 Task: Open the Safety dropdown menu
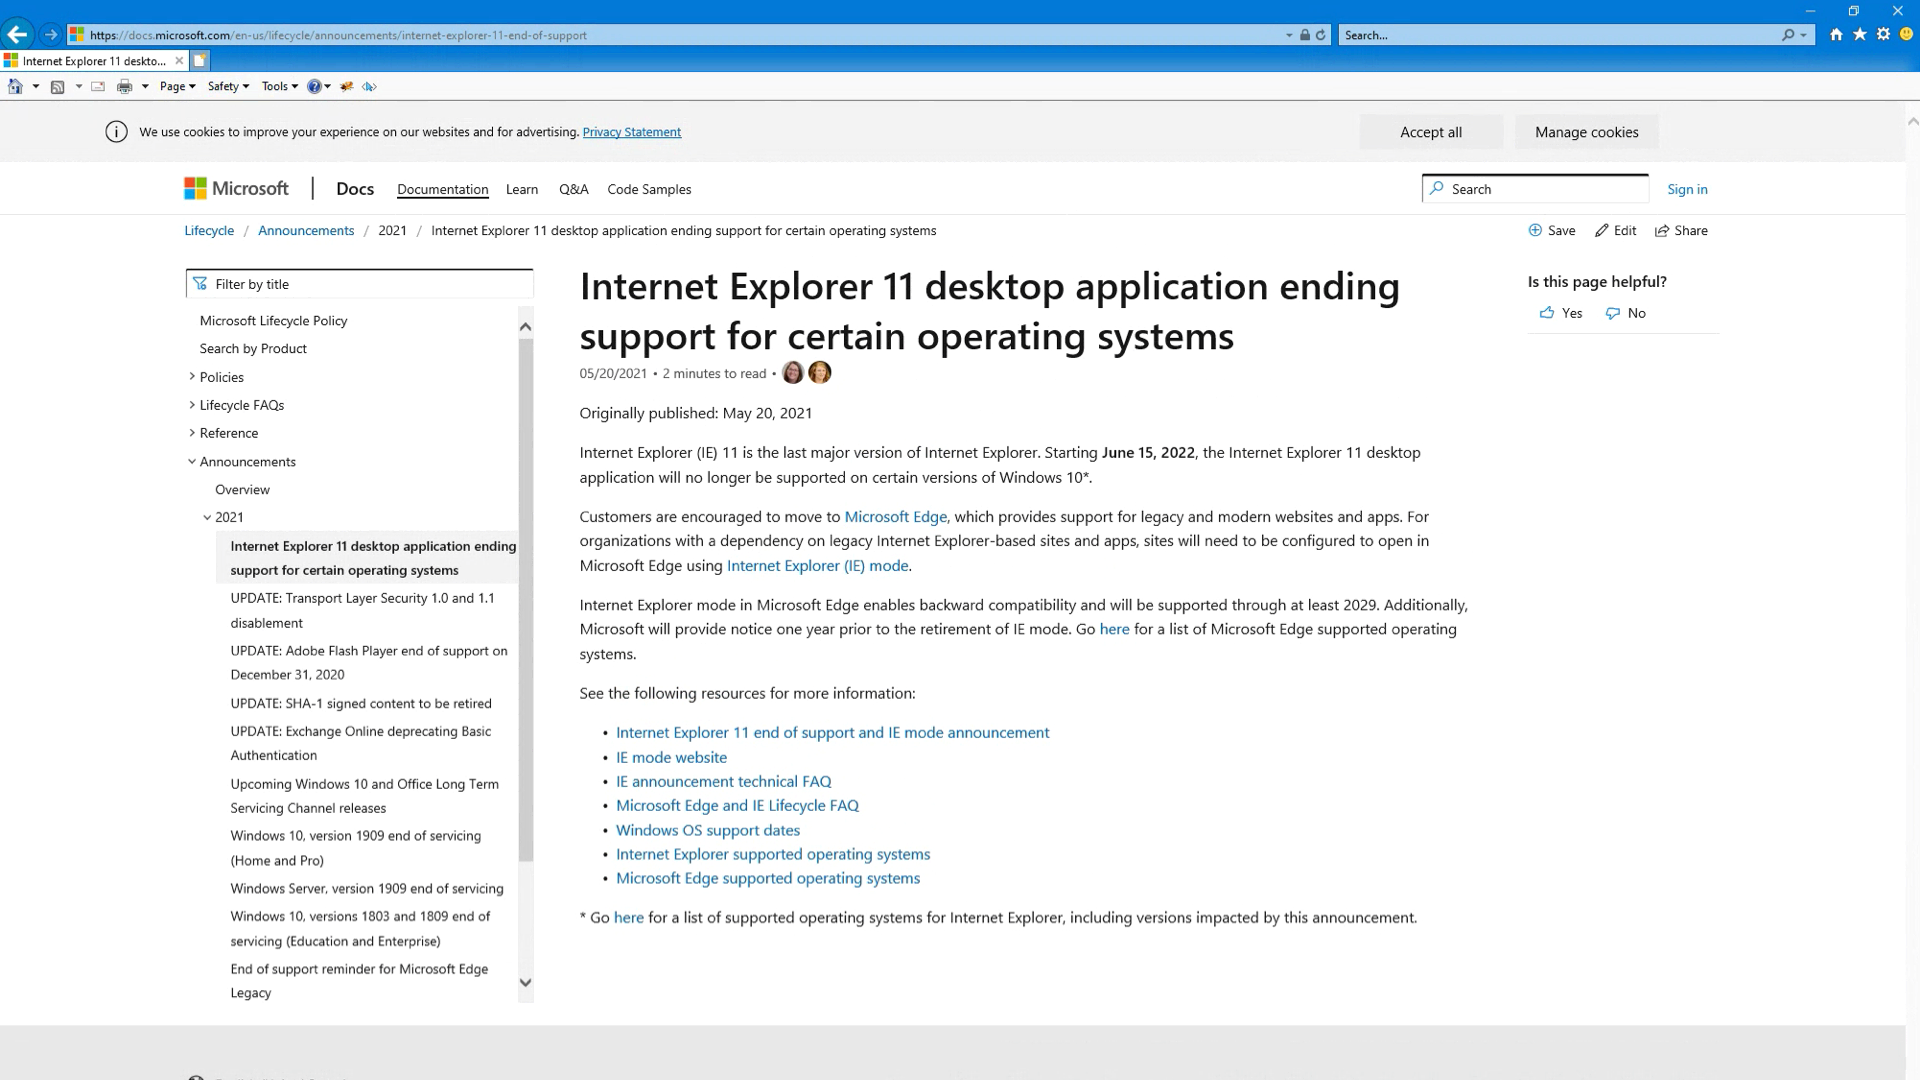[228, 87]
